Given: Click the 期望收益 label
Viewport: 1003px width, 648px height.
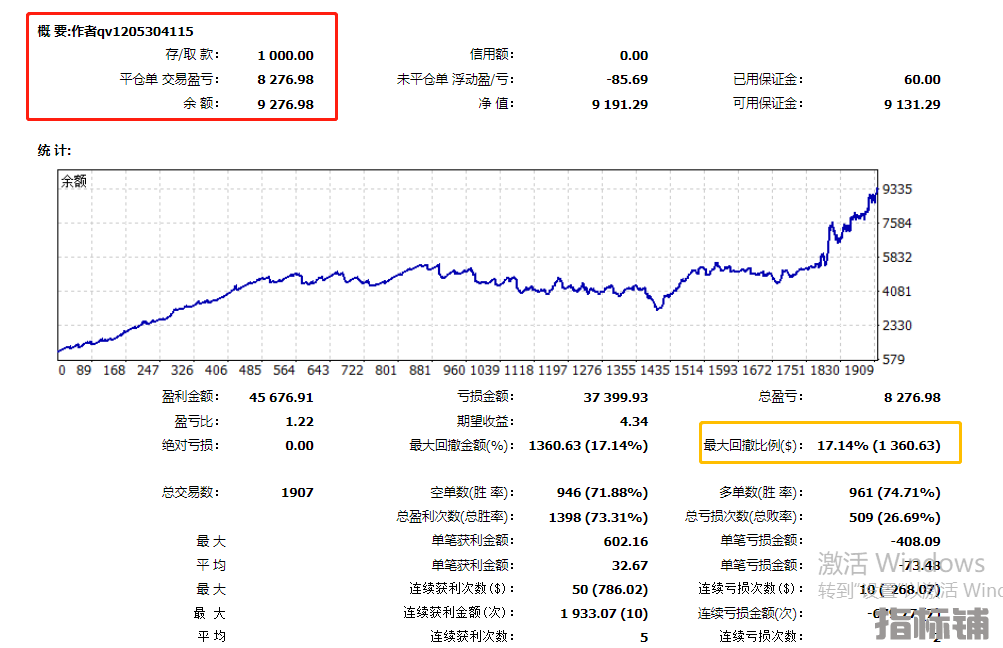Looking at the screenshot, I should coord(486,422).
